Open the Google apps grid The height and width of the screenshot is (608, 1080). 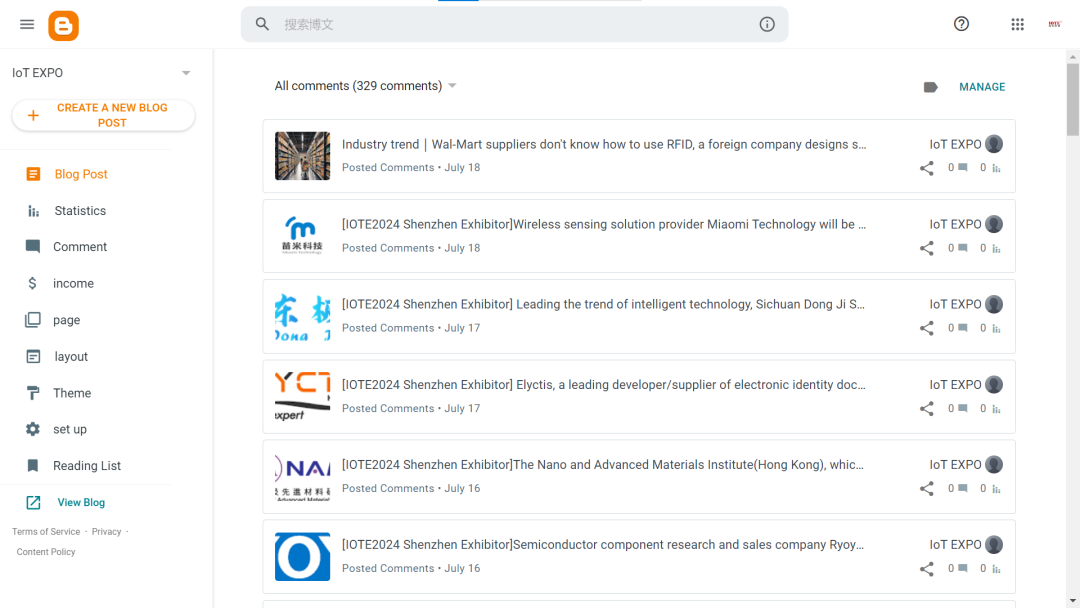click(x=1017, y=24)
